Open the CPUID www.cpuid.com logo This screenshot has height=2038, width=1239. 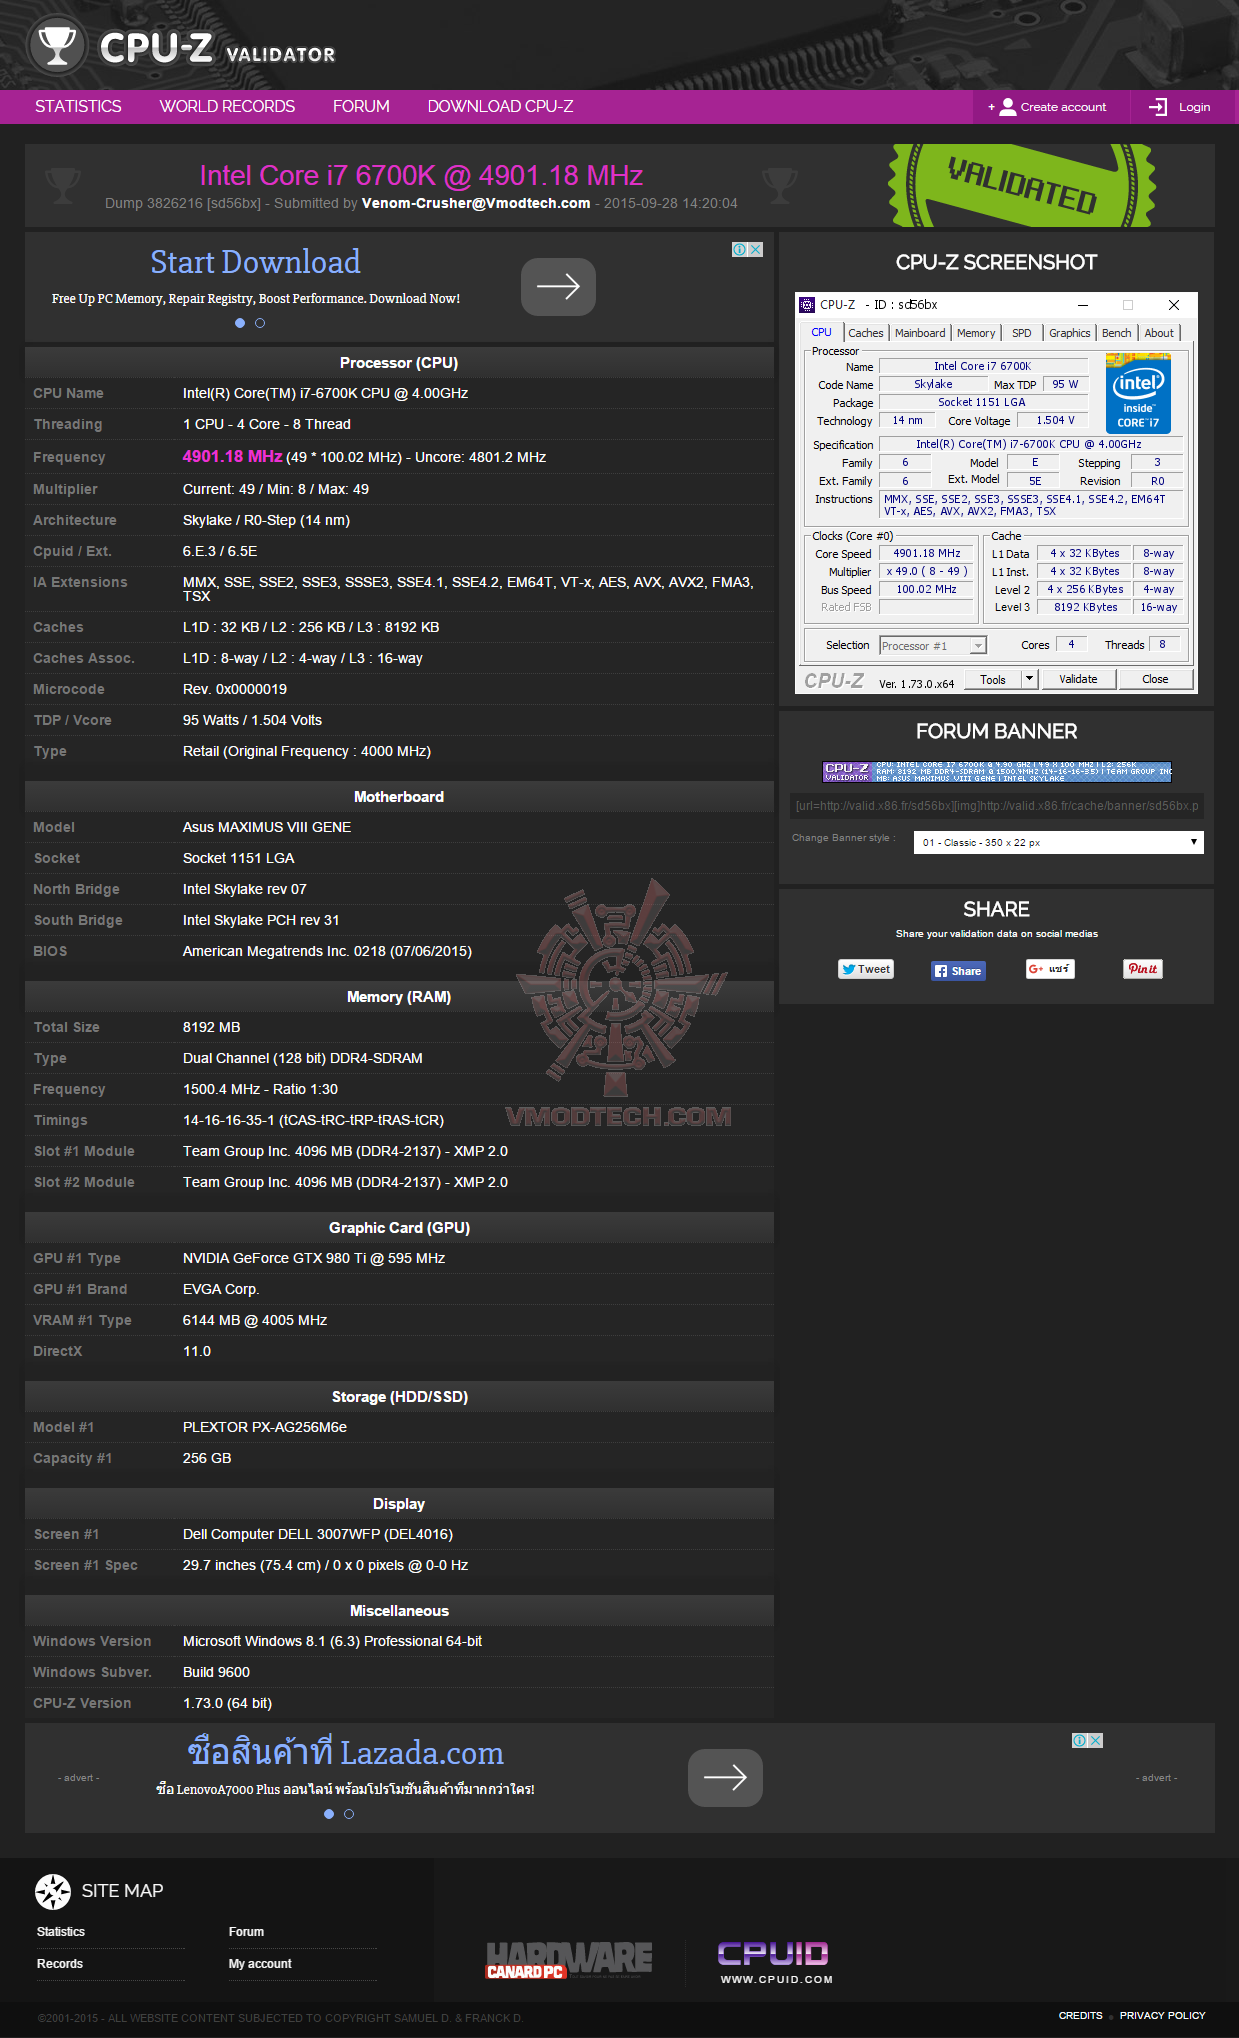pos(774,1962)
